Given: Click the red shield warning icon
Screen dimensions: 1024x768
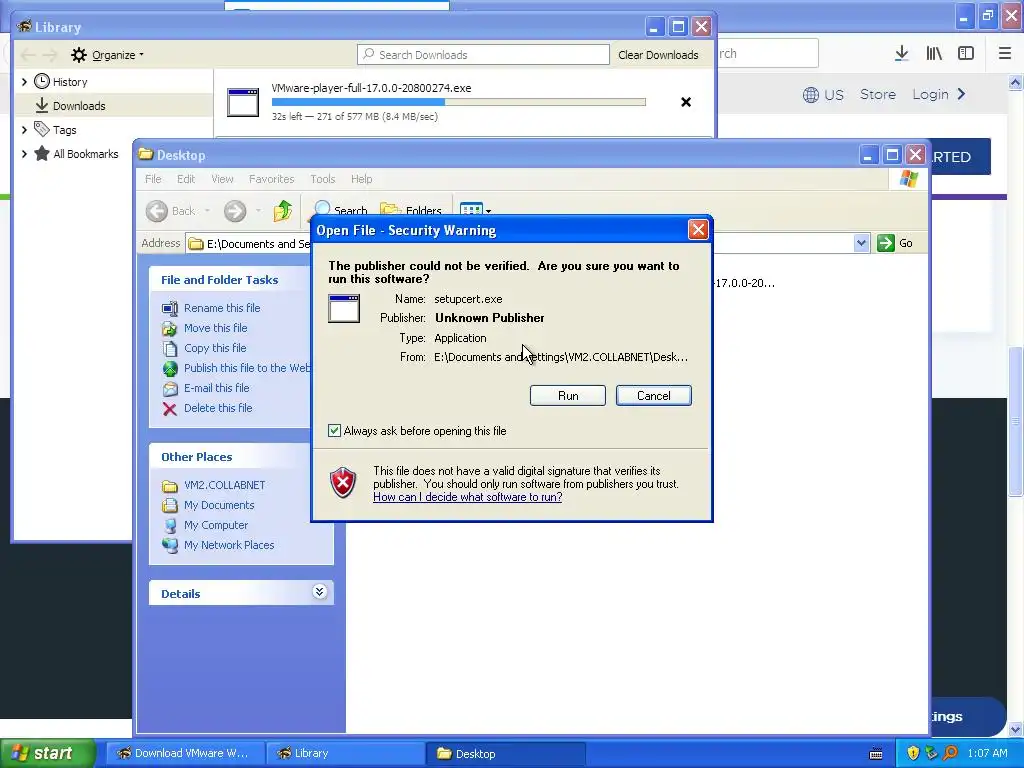Looking at the screenshot, I should [x=343, y=483].
